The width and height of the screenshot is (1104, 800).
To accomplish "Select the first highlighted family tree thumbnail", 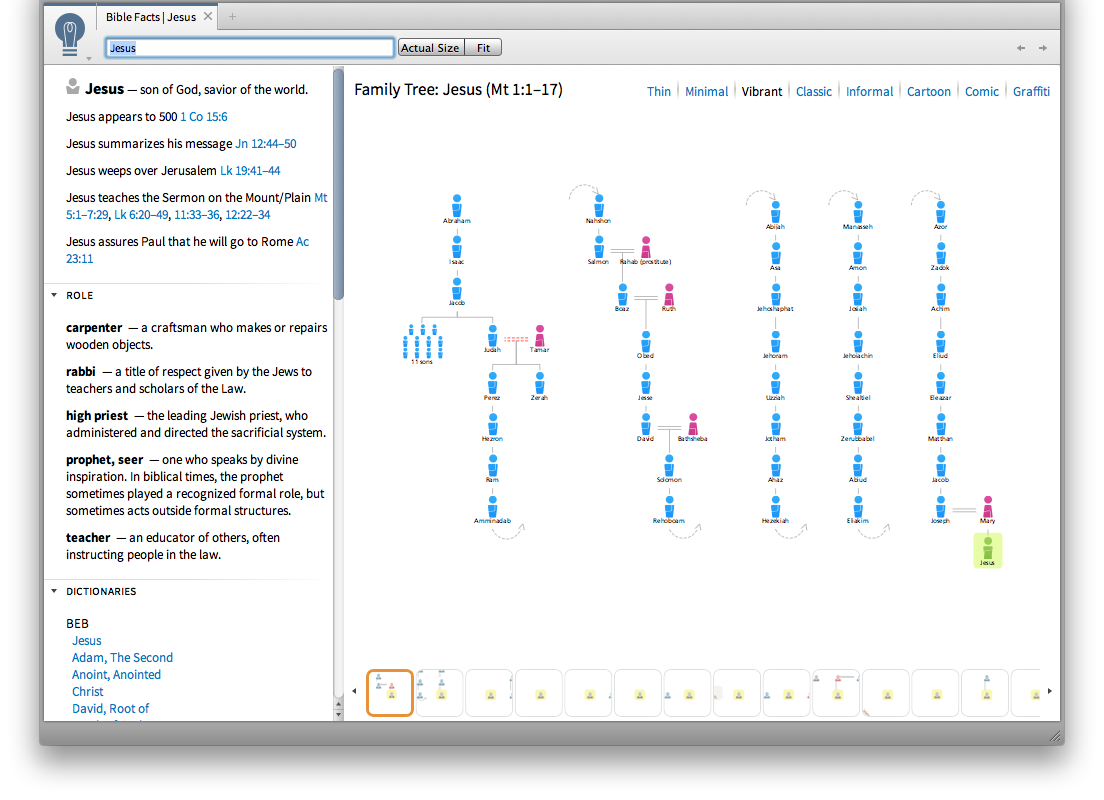I will [x=390, y=693].
